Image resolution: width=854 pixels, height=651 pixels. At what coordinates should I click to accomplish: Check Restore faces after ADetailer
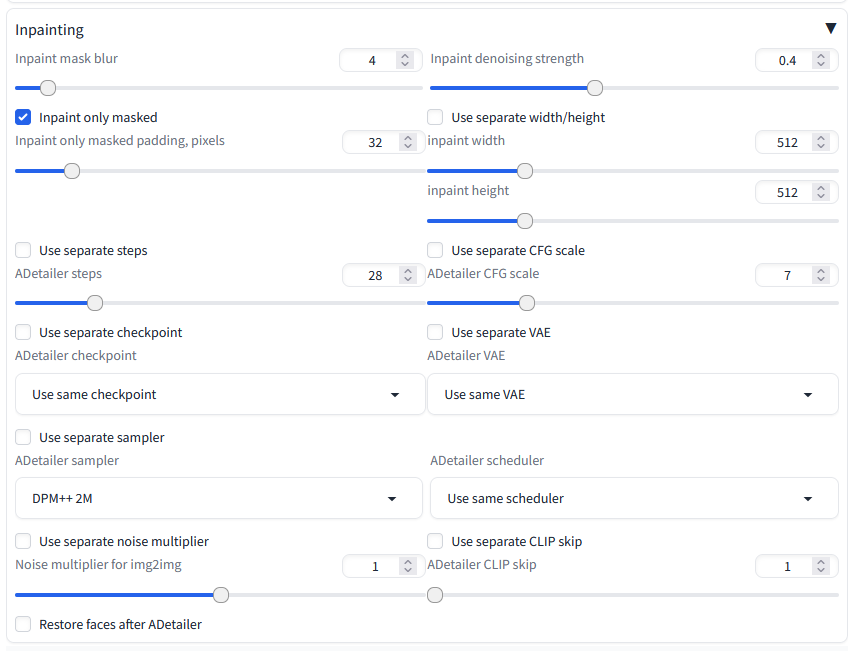(x=23, y=624)
